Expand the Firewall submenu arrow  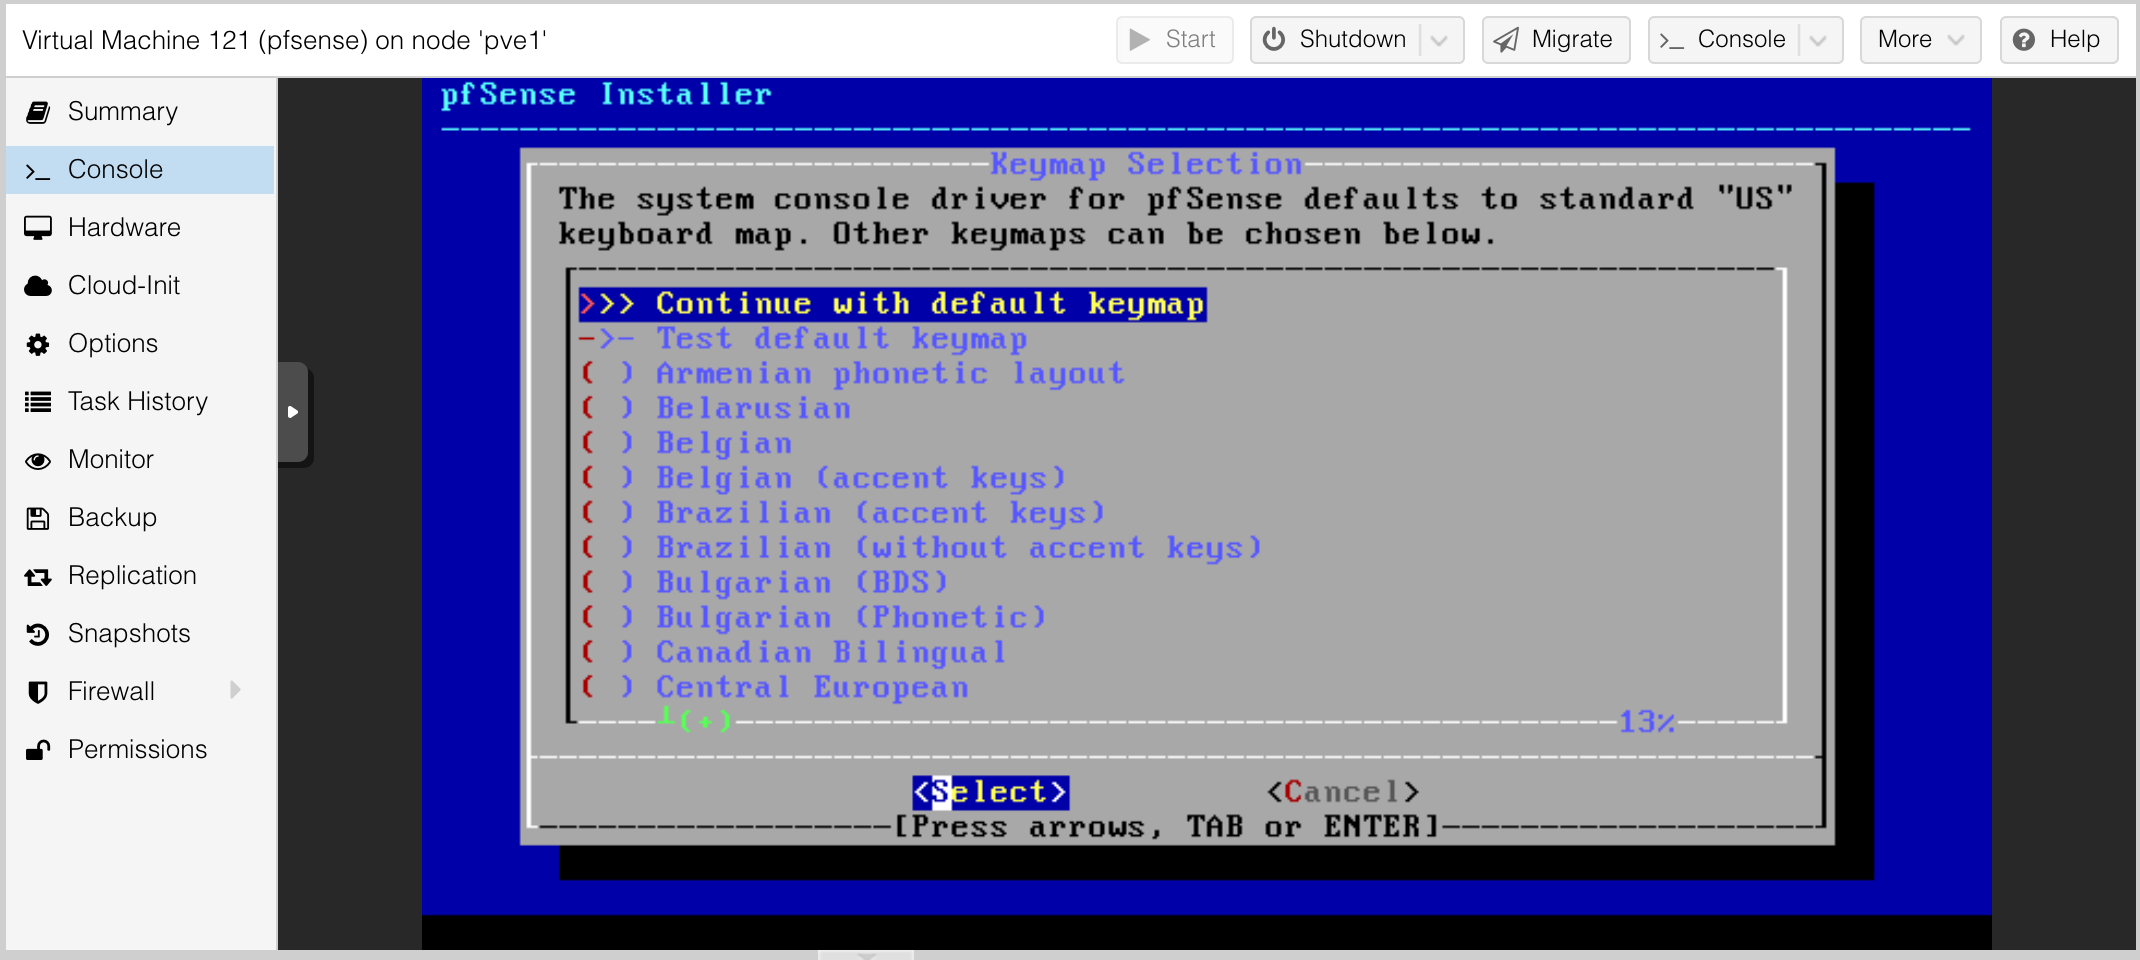click(236, 690)
